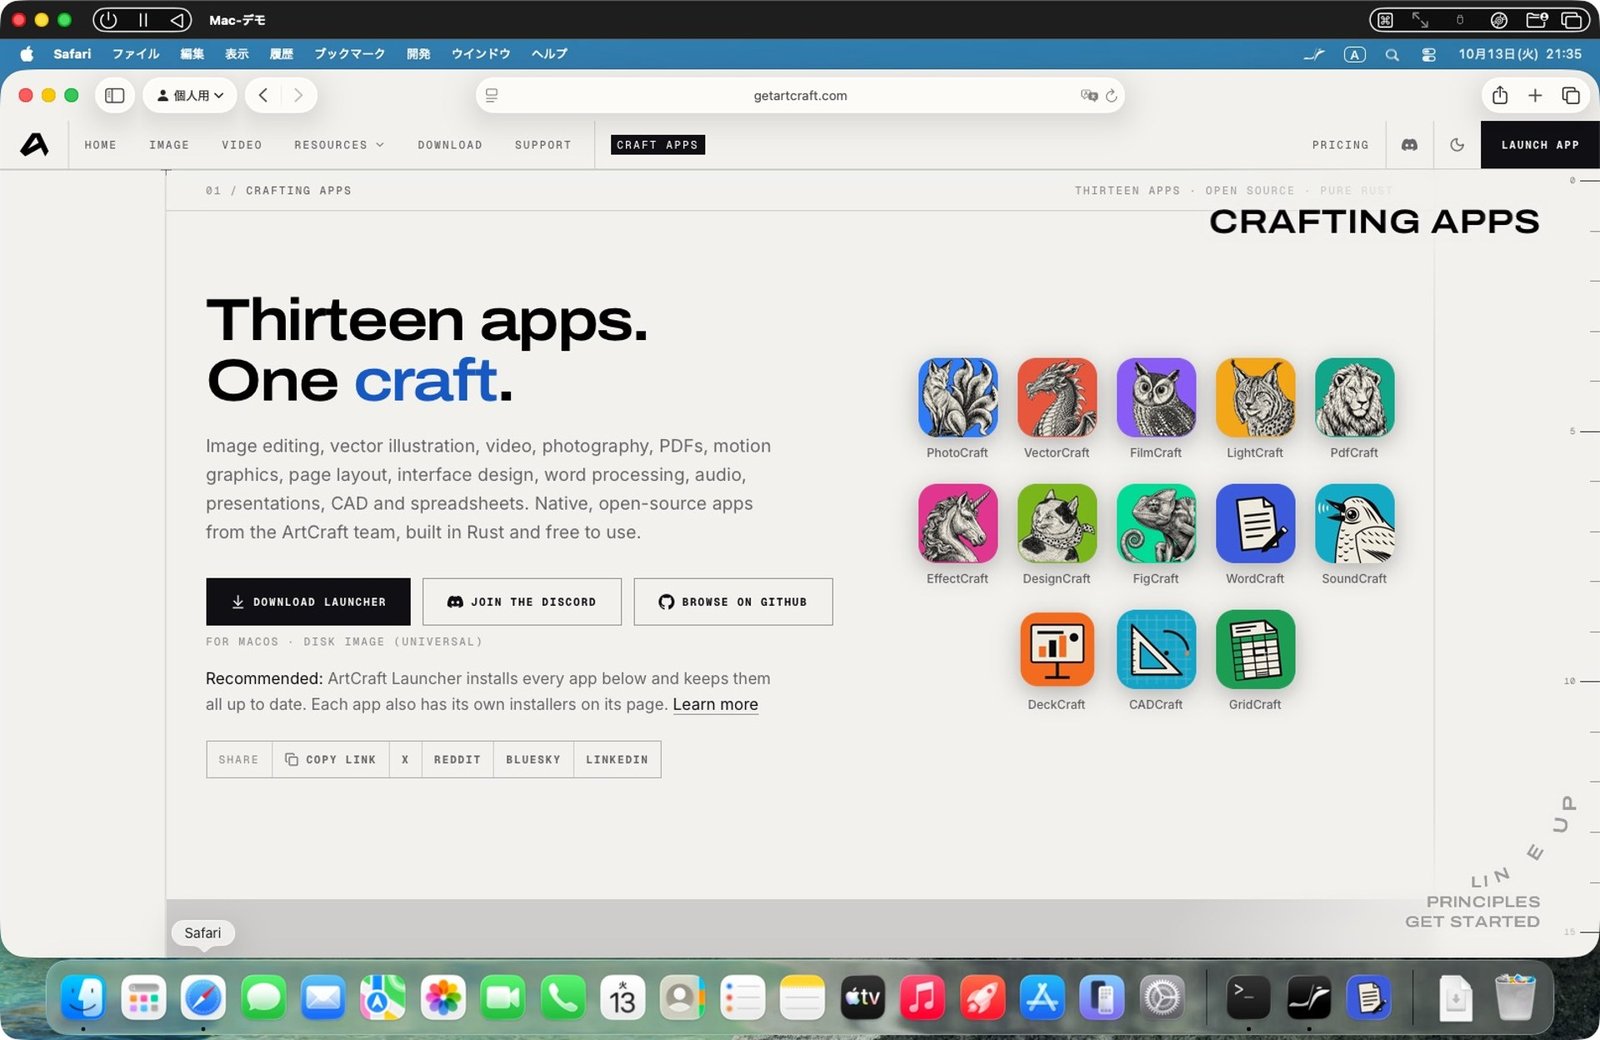Click the Safari share icon
The width and height of the screenshot is (1600, 1040).
[1499, 95]
